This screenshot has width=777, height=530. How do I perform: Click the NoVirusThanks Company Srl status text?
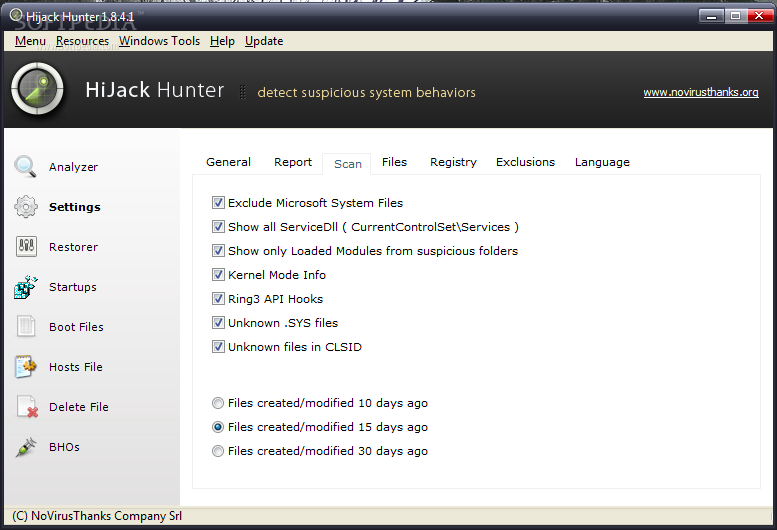click(97, 516)
